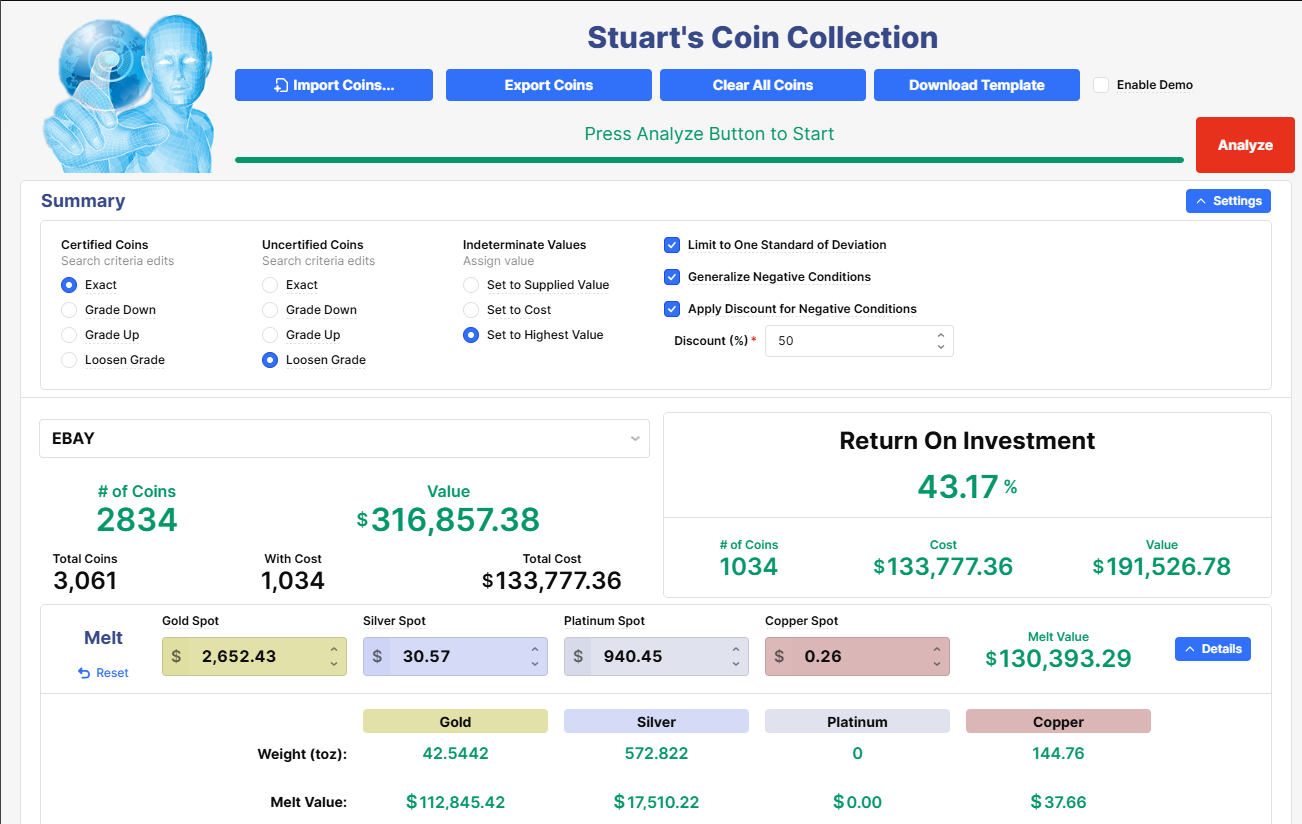This screenshot has height=824, width=1302.
Task: Increase the Silver Spot stepper arrow
Action: point(535,650)
